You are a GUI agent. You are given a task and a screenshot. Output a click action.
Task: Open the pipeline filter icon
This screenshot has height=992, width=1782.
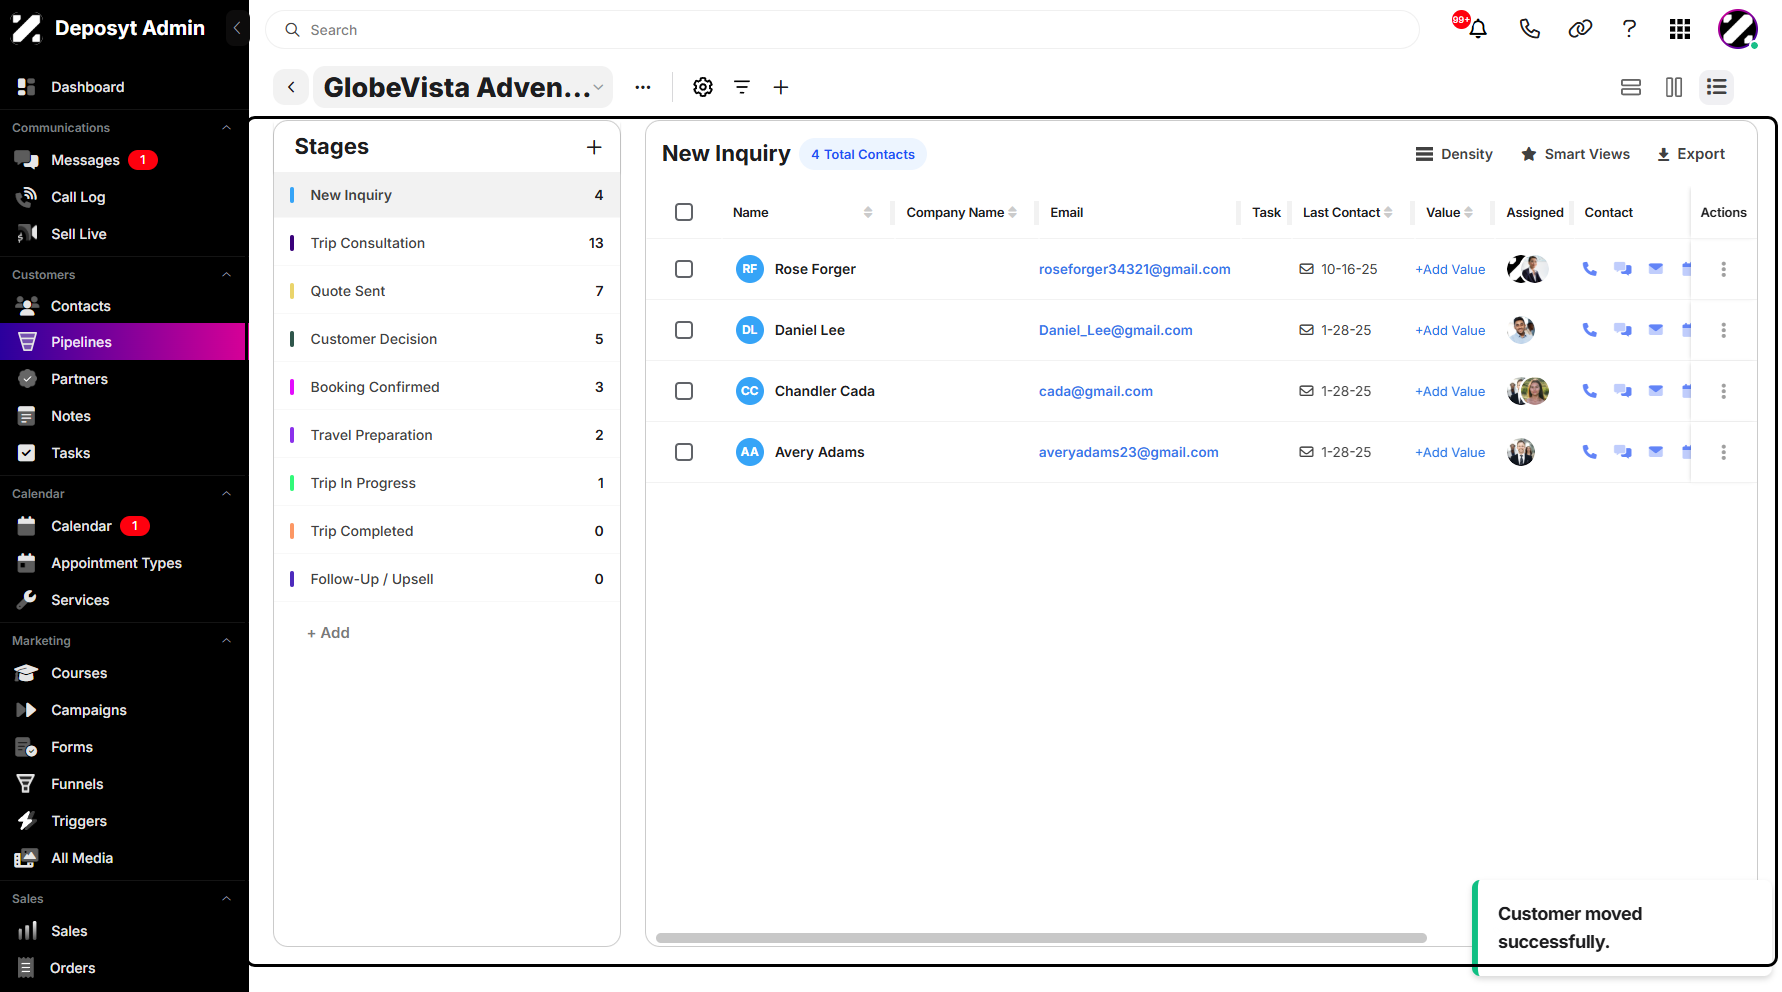point(742,87)
